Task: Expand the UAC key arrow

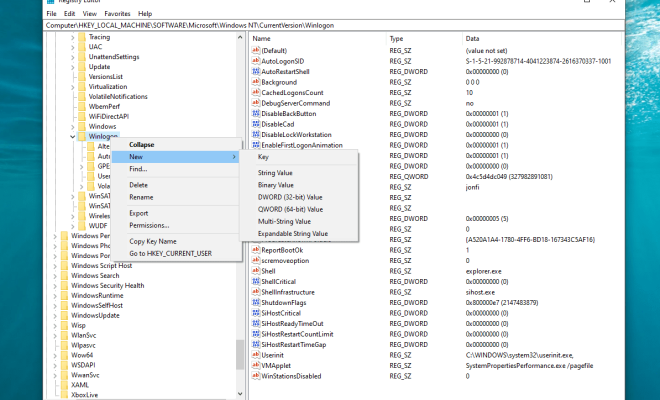Action: pos(72,47)
